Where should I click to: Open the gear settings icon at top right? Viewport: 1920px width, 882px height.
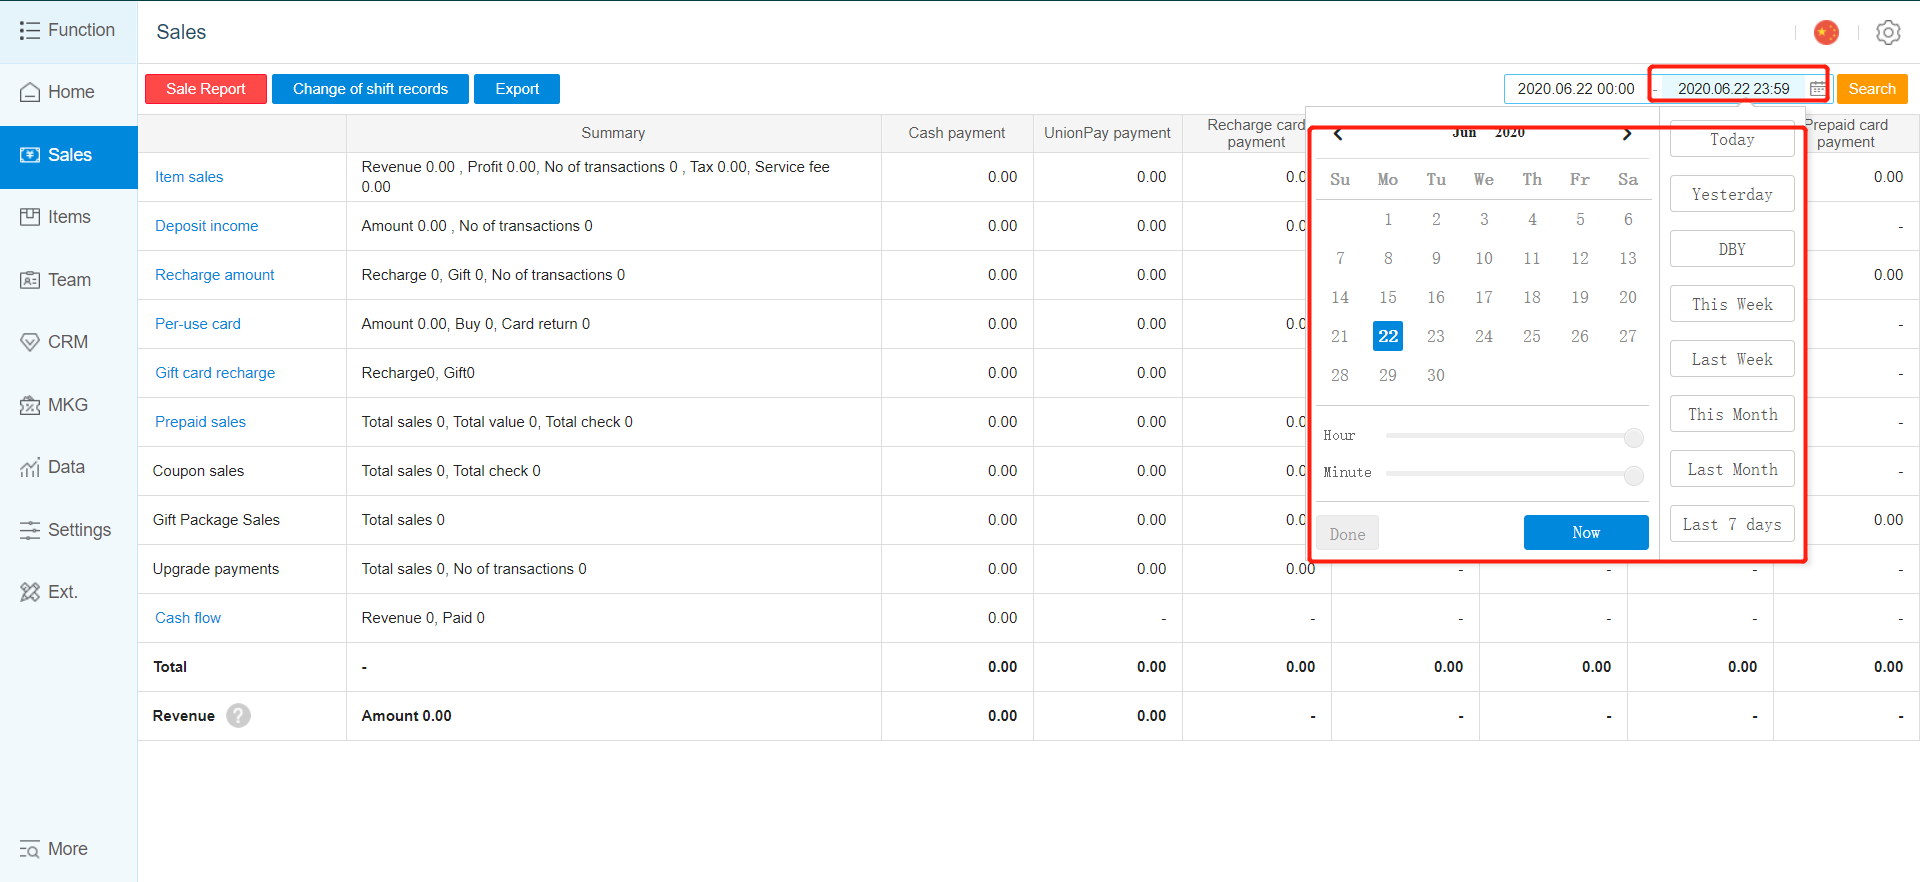pyautogui.click(x=1888, y=32)
